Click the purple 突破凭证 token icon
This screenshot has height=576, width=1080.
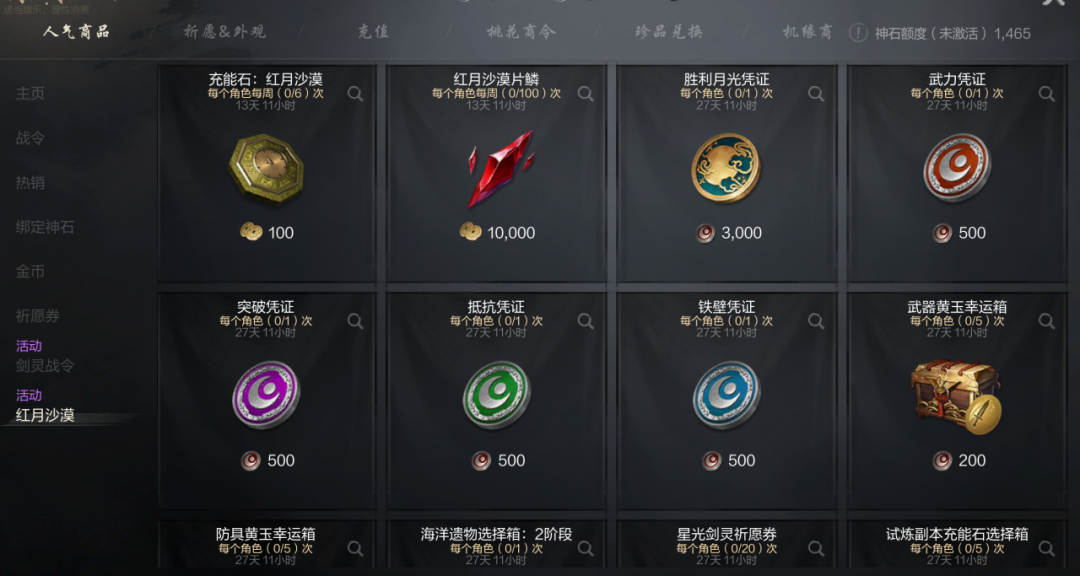[x=266, y=395]
